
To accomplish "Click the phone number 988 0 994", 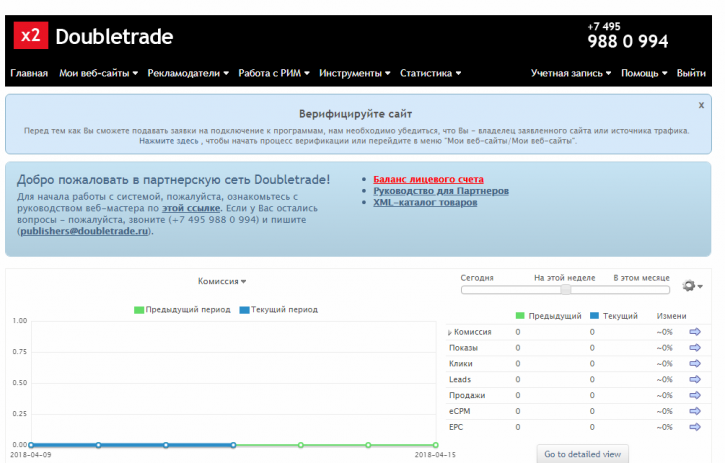I will [x=627, y=41].
